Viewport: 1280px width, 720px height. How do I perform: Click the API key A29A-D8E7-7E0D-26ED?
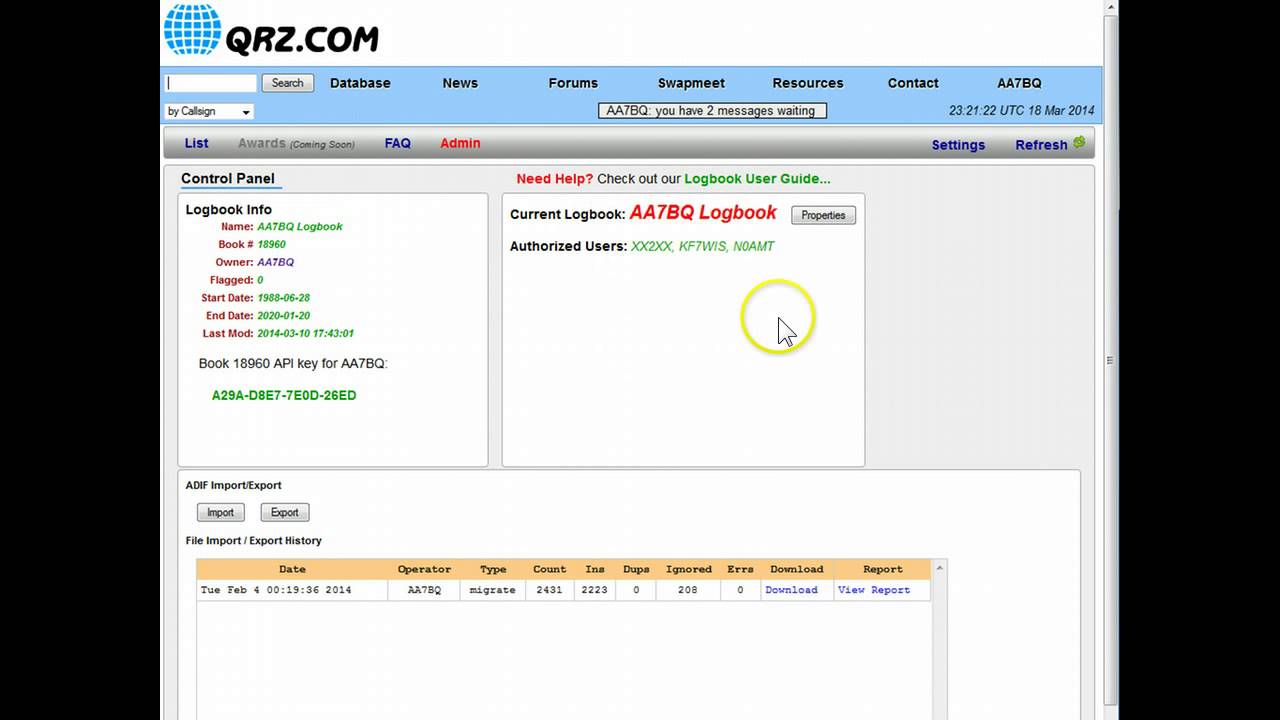284,395
